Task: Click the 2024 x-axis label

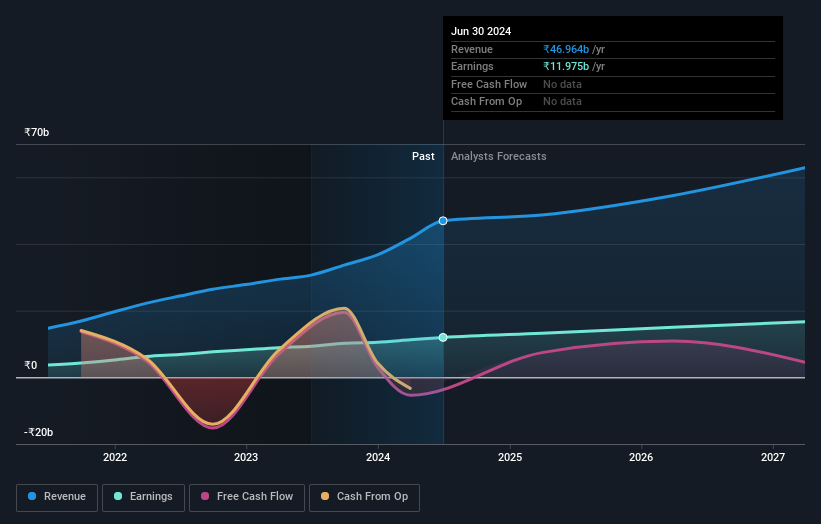Action: tap(378, 457)
